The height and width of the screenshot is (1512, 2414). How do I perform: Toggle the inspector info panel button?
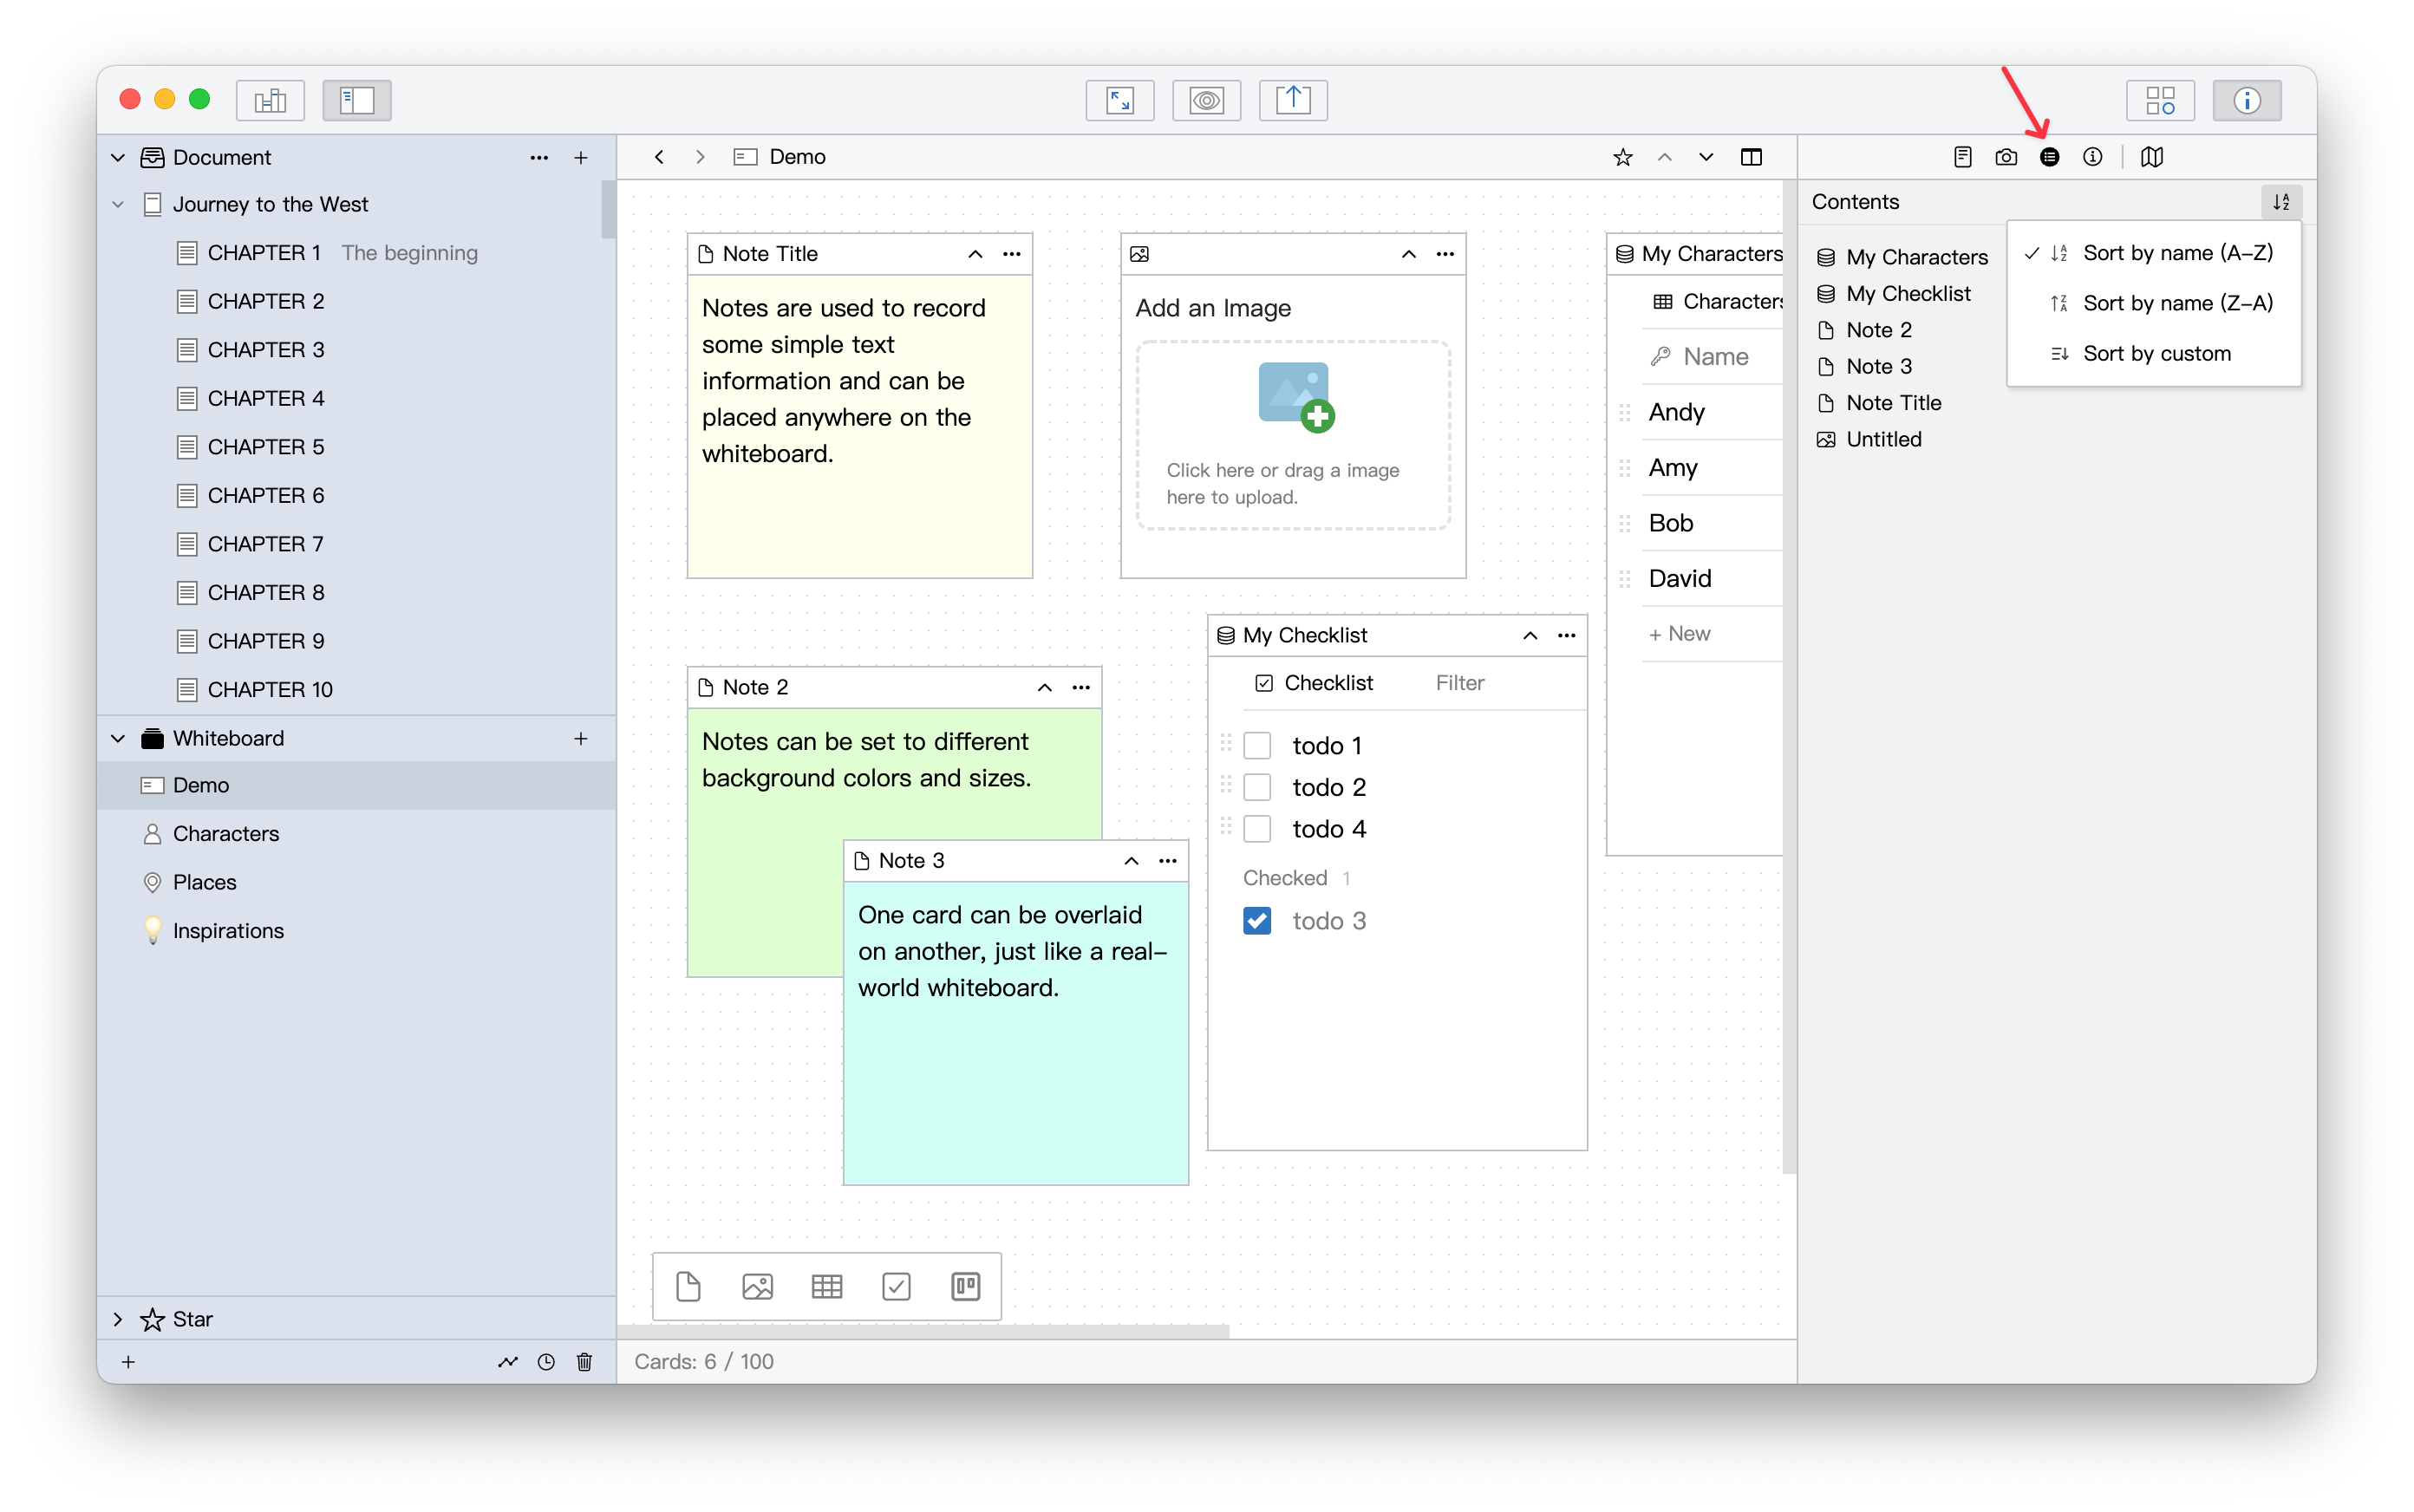point(2247,100)
